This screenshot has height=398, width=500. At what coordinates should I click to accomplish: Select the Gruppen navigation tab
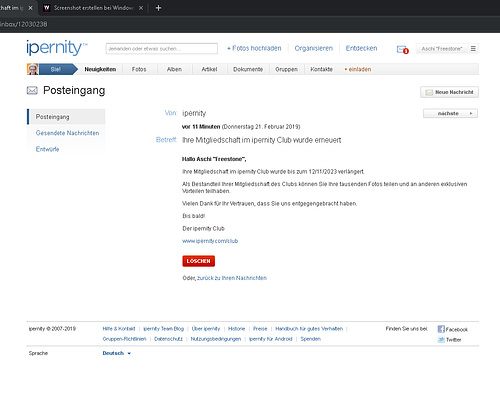[x=286, y=69]
